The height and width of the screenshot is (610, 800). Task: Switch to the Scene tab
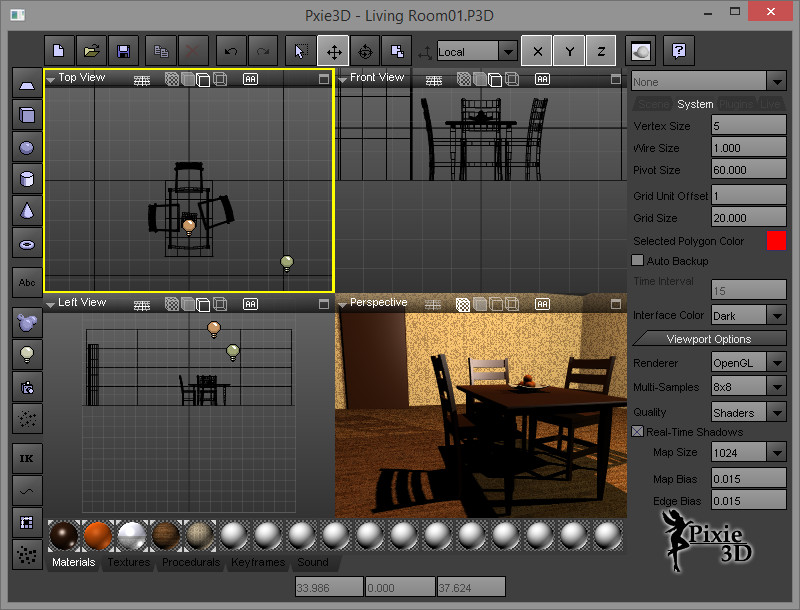[x=653, y=104]
